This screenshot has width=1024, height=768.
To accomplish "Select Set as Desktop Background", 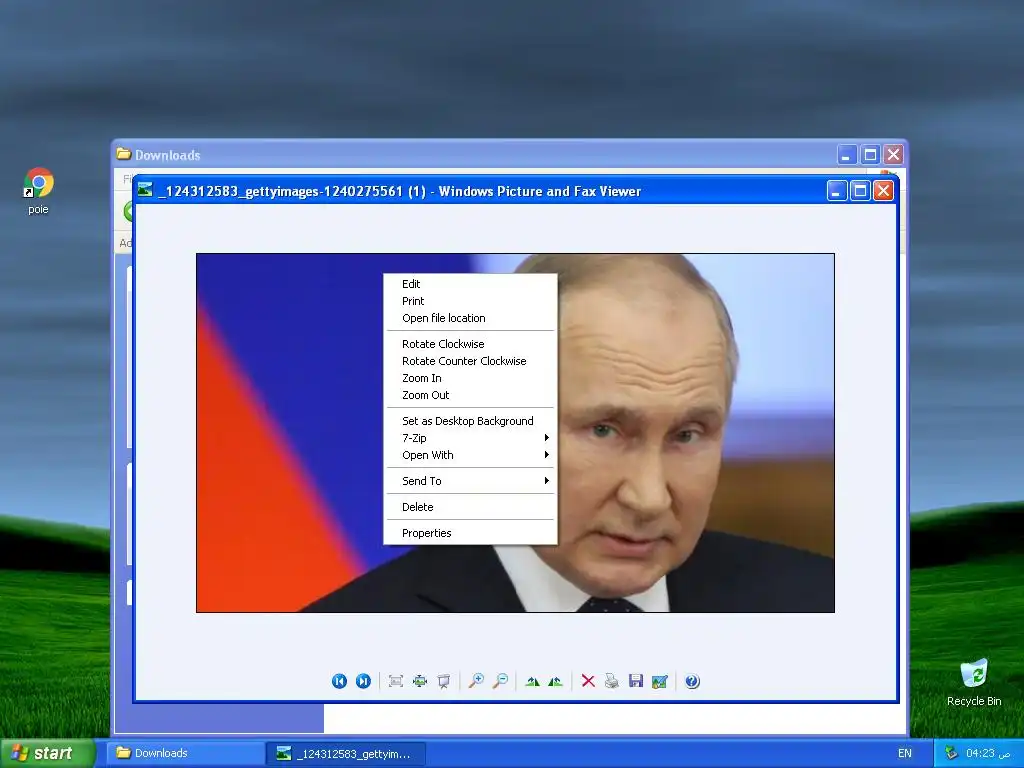I will point(470,421).
